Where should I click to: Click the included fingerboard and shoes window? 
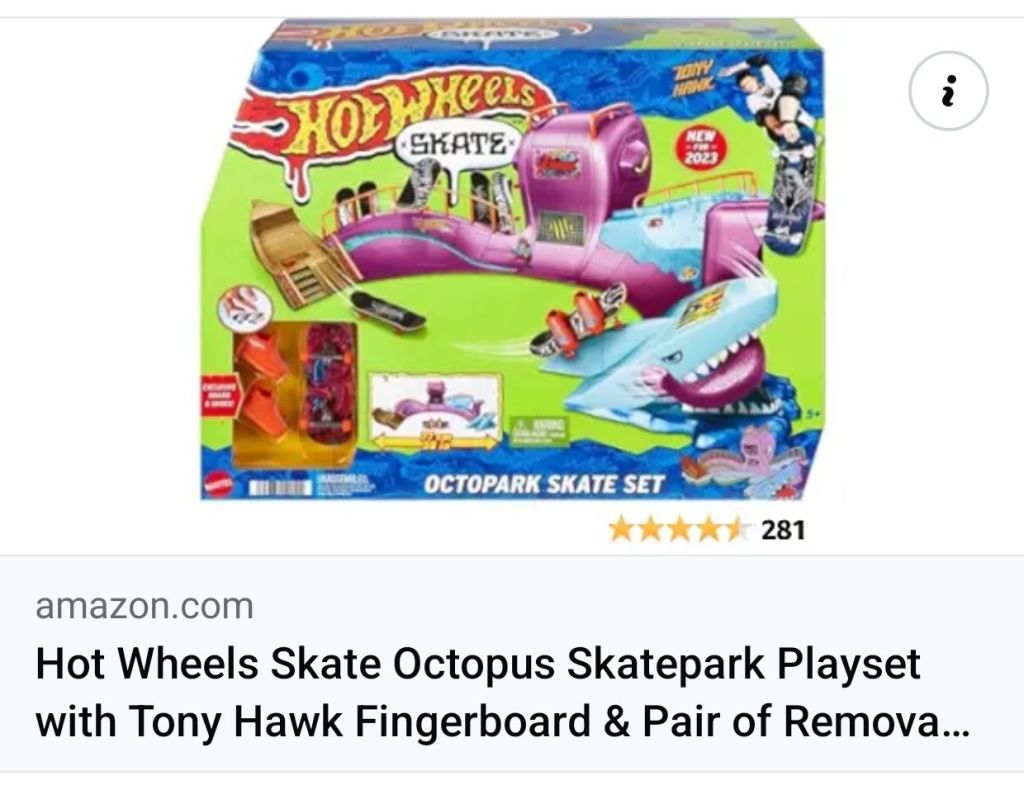pos(295,392)
